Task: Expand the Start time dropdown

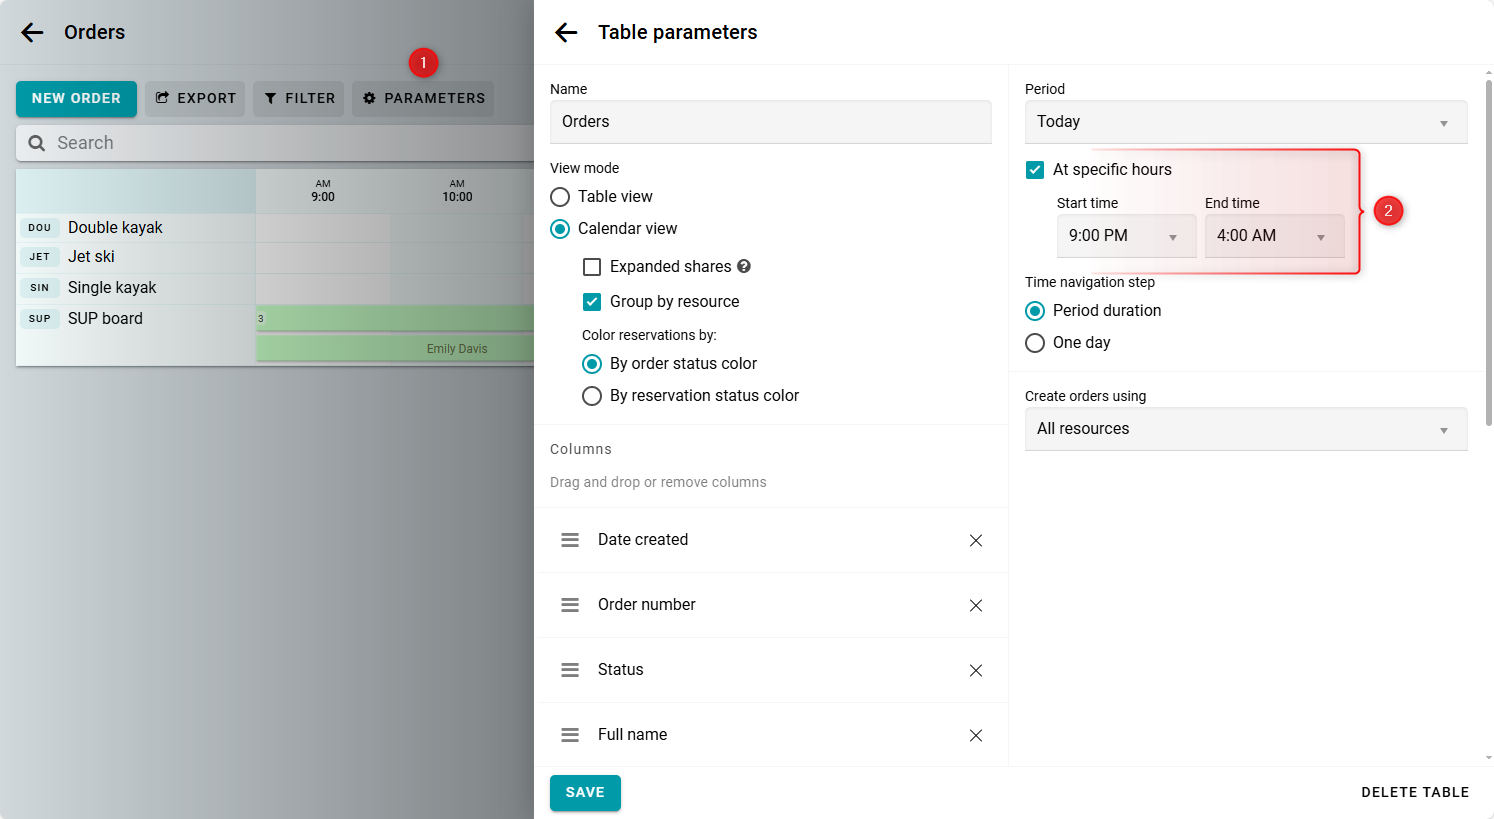Action: (1126, 236)
